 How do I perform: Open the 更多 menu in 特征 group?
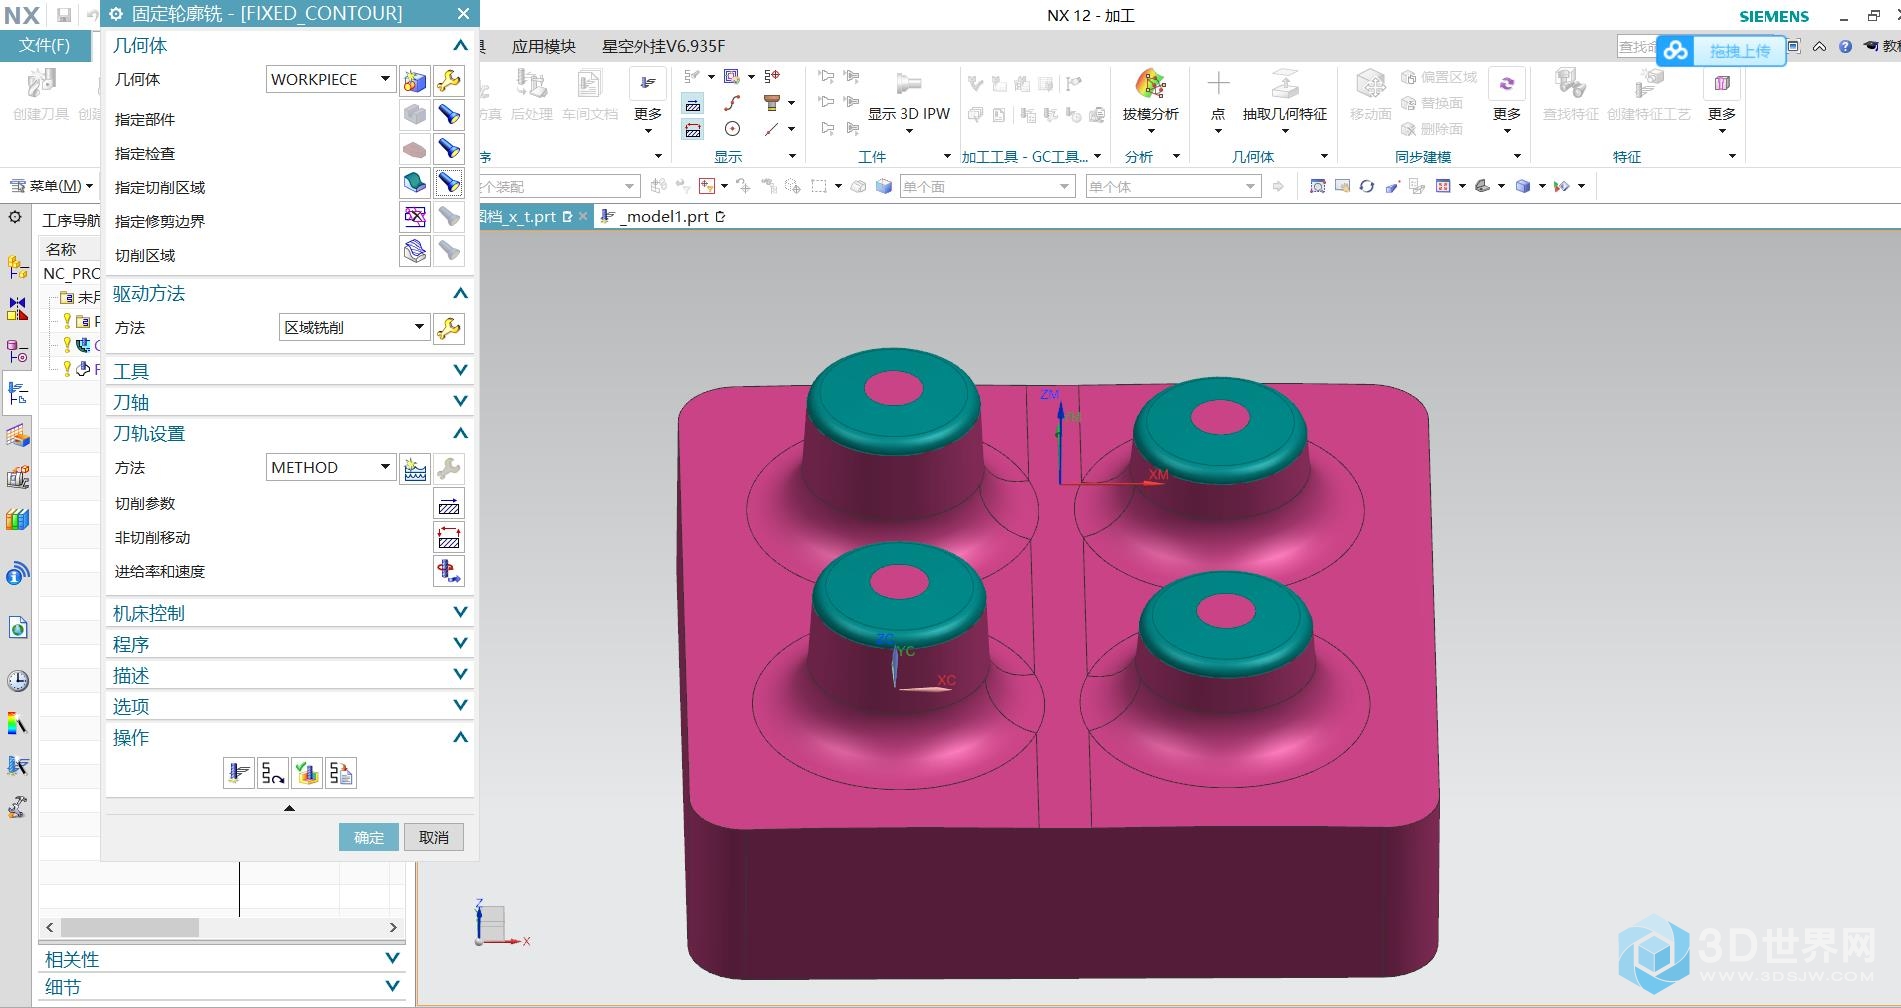coord(1722,100)
